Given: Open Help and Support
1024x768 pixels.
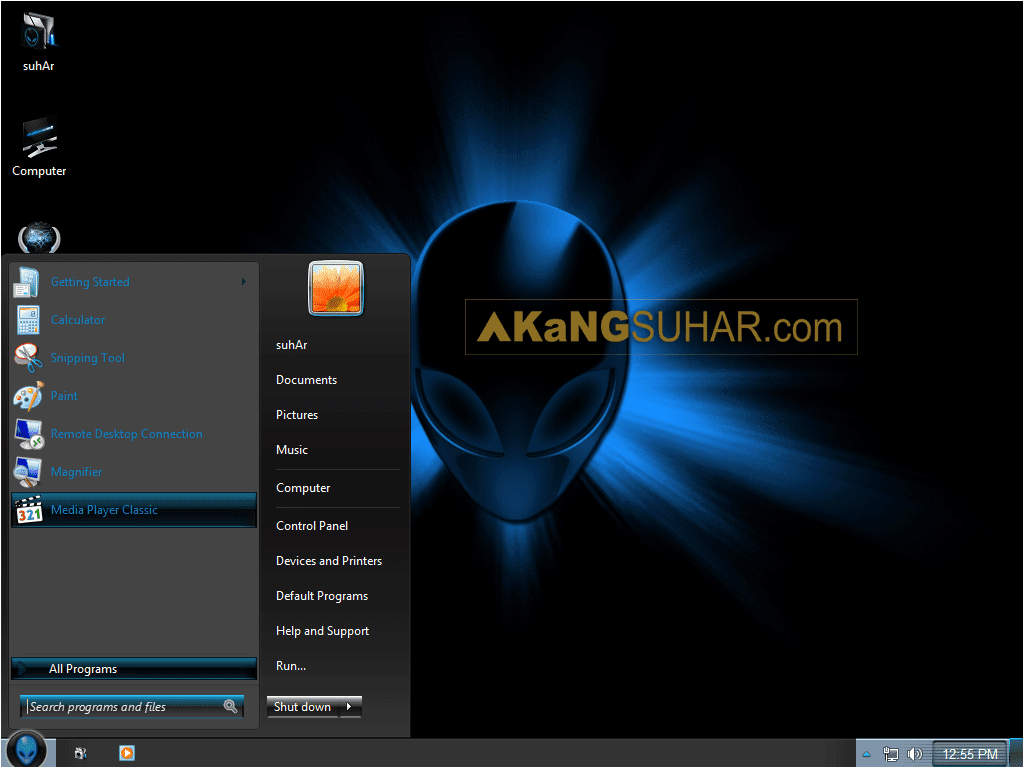Looking at the screenshot, I should [322, 631].
